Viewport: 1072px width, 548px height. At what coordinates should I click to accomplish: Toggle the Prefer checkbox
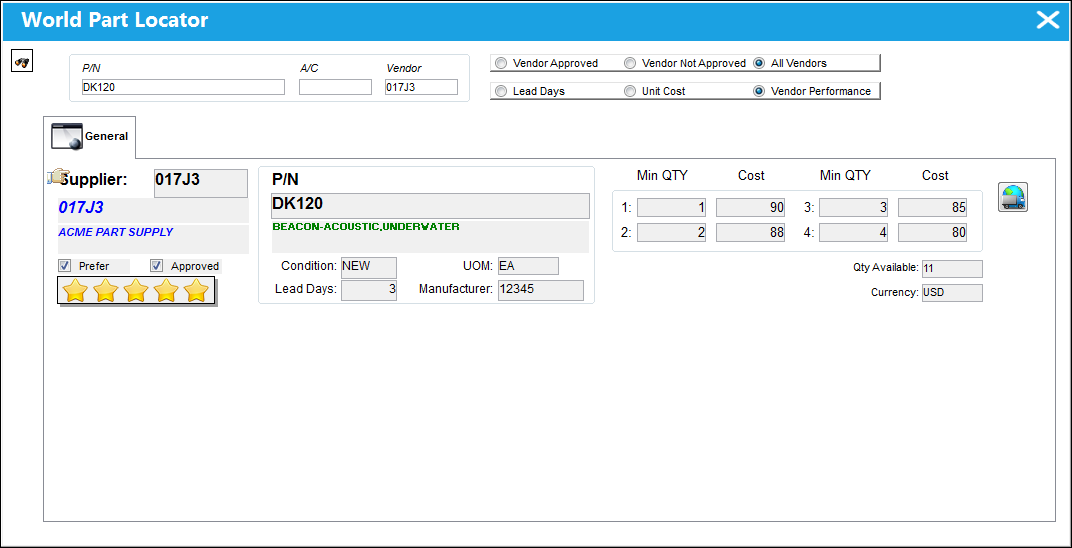[x=65, y=266]
